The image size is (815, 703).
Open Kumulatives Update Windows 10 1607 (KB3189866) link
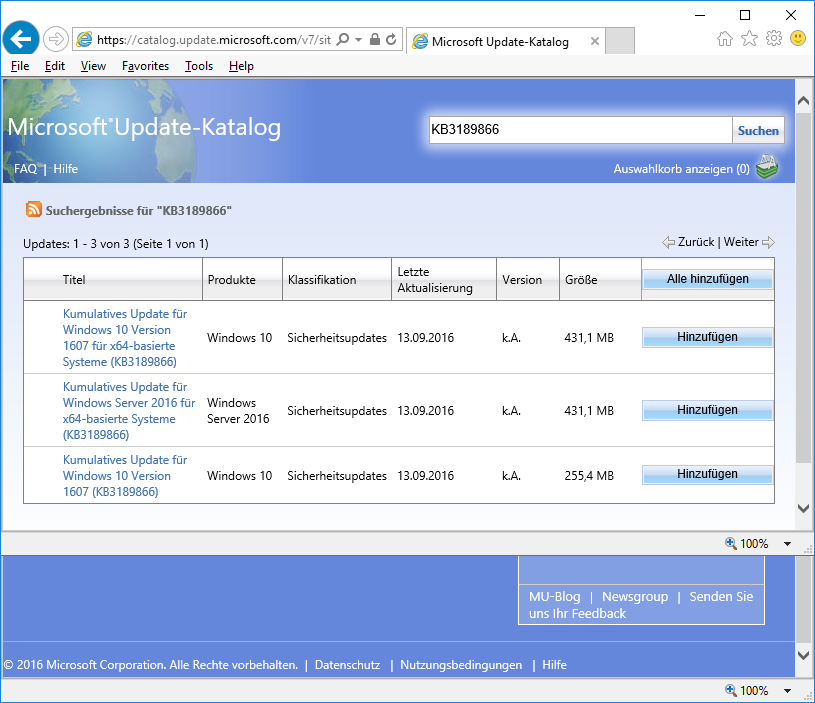tap(125, 475)
